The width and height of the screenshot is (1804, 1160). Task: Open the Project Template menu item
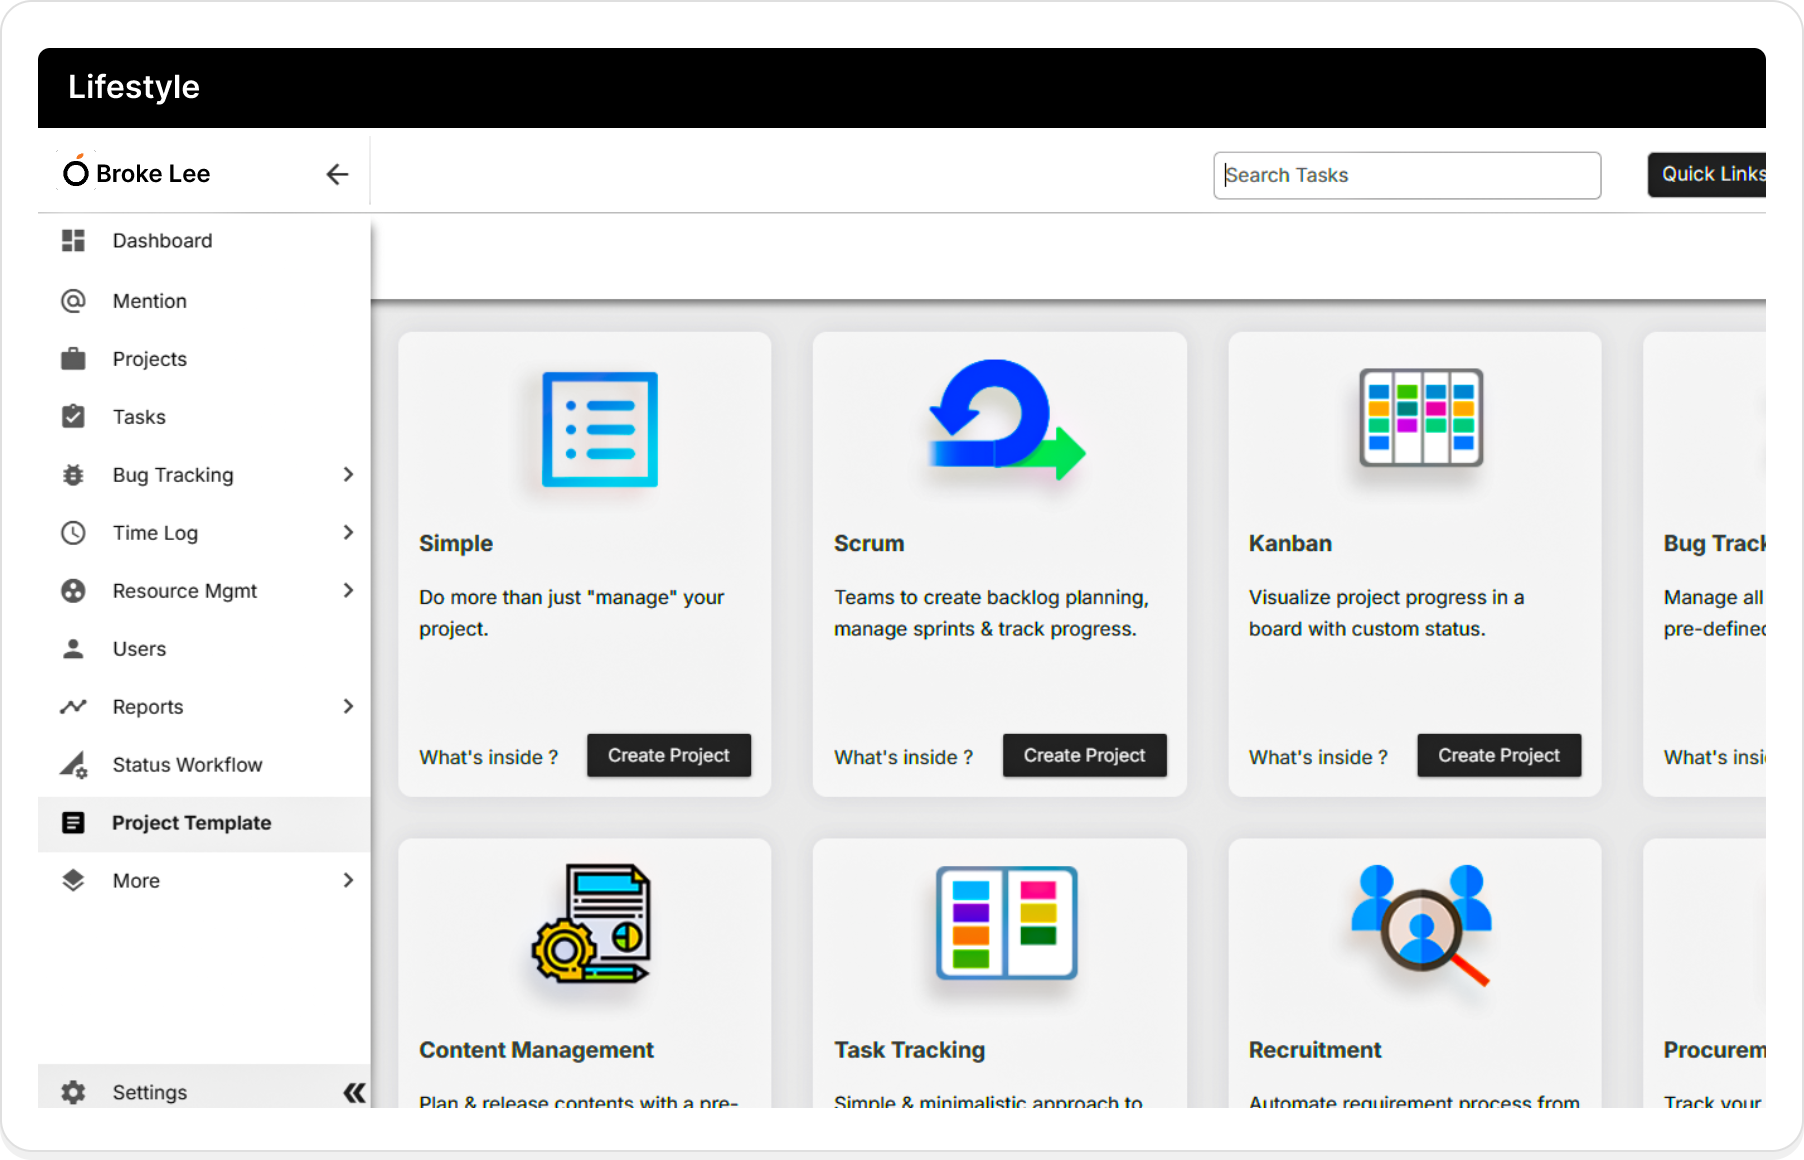(x=191, y=823)
